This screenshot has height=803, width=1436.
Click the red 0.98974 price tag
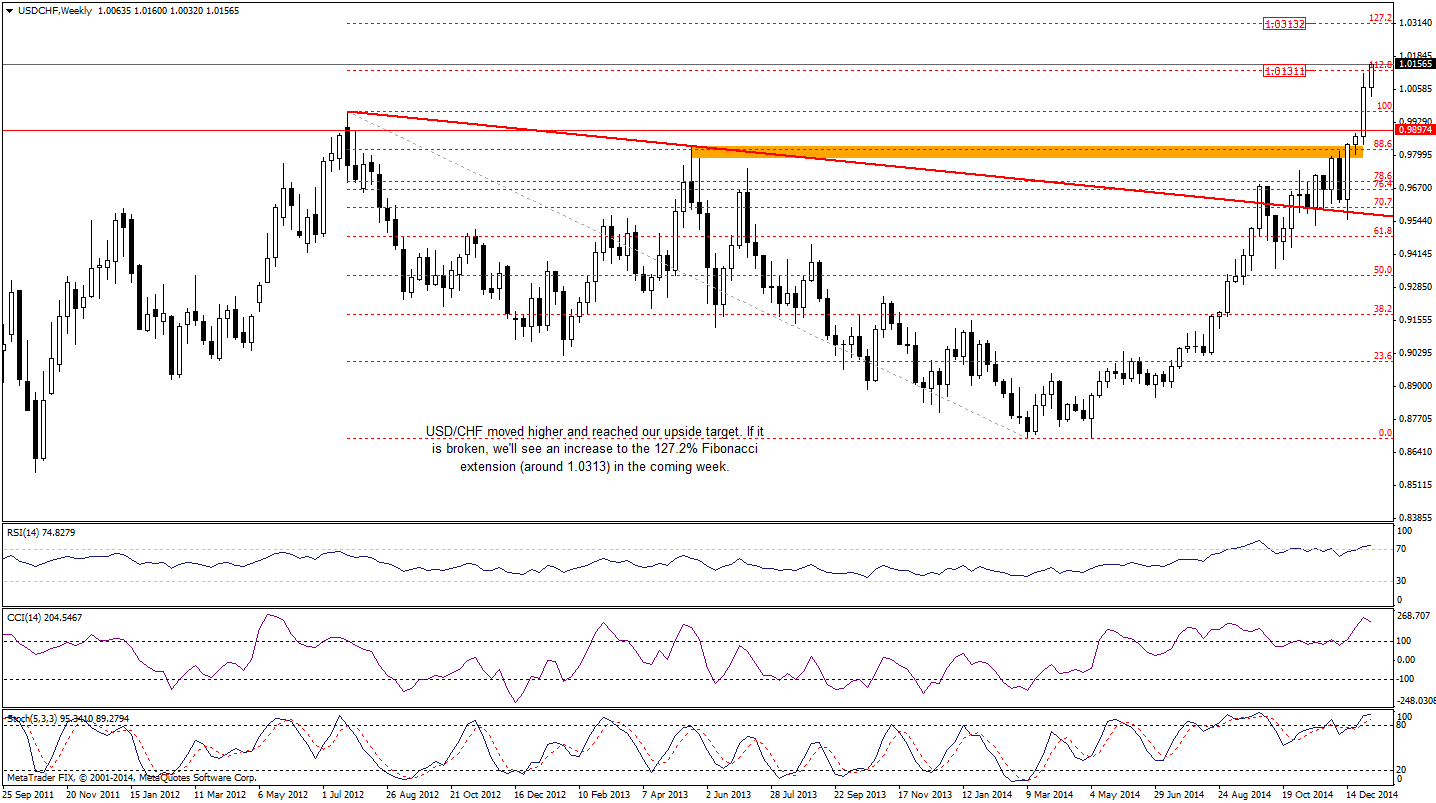coord(1414,129)
